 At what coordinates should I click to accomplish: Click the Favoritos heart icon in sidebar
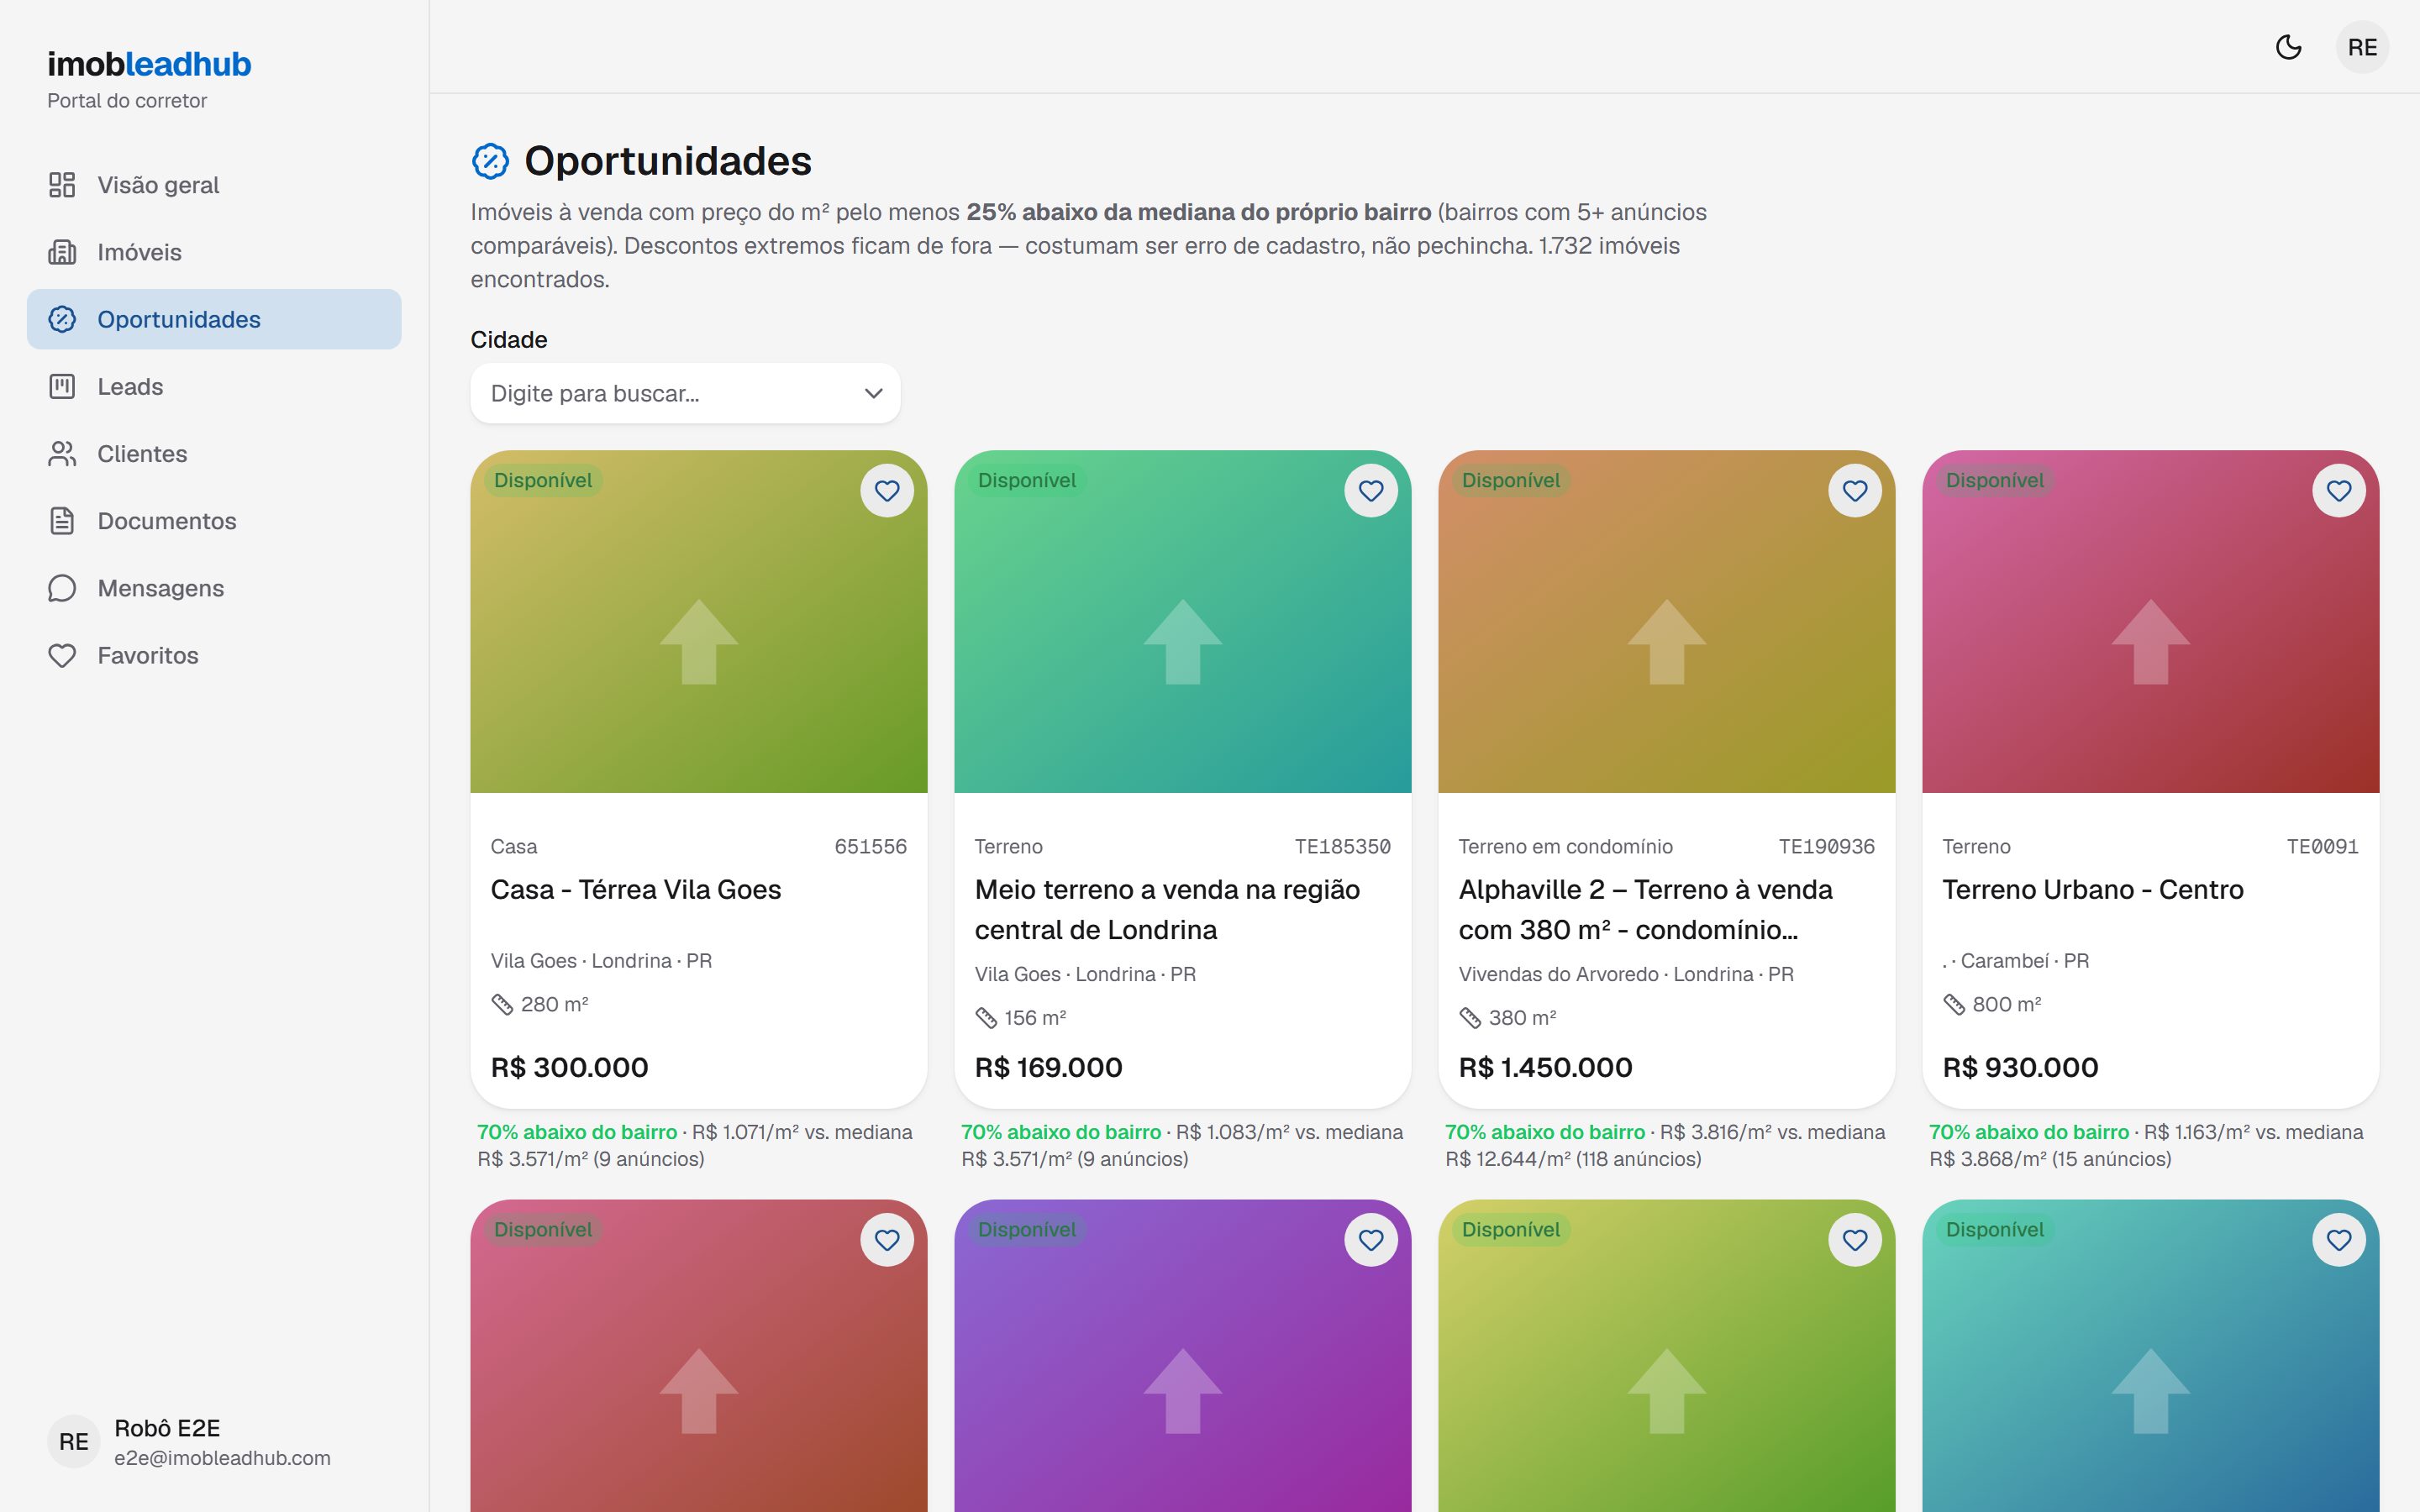tap(62, 655)
